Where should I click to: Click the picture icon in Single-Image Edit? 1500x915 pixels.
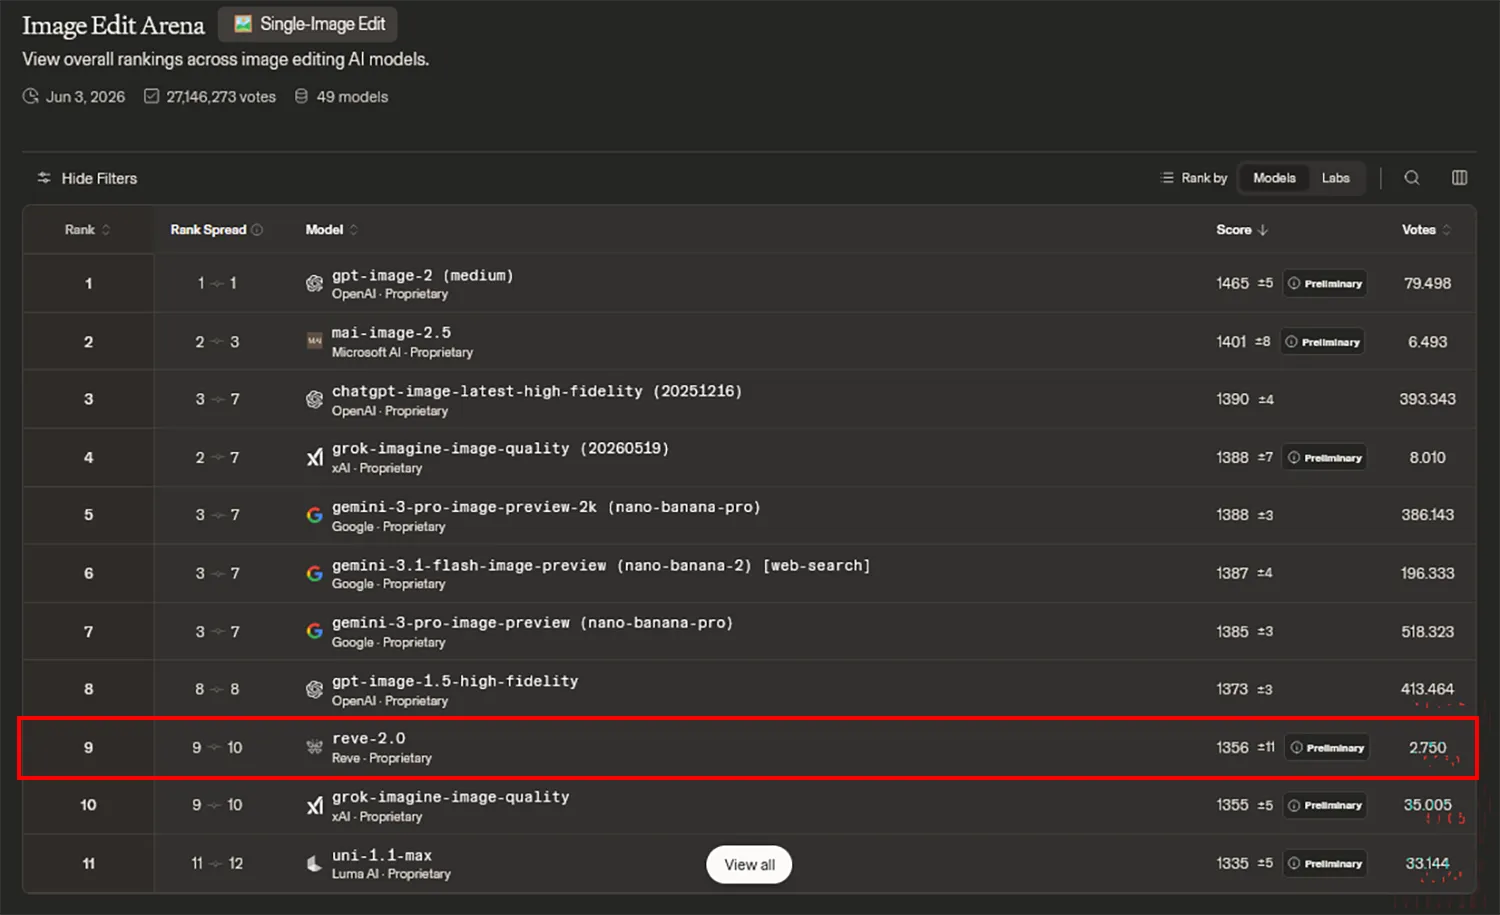[x=243, y=24]
